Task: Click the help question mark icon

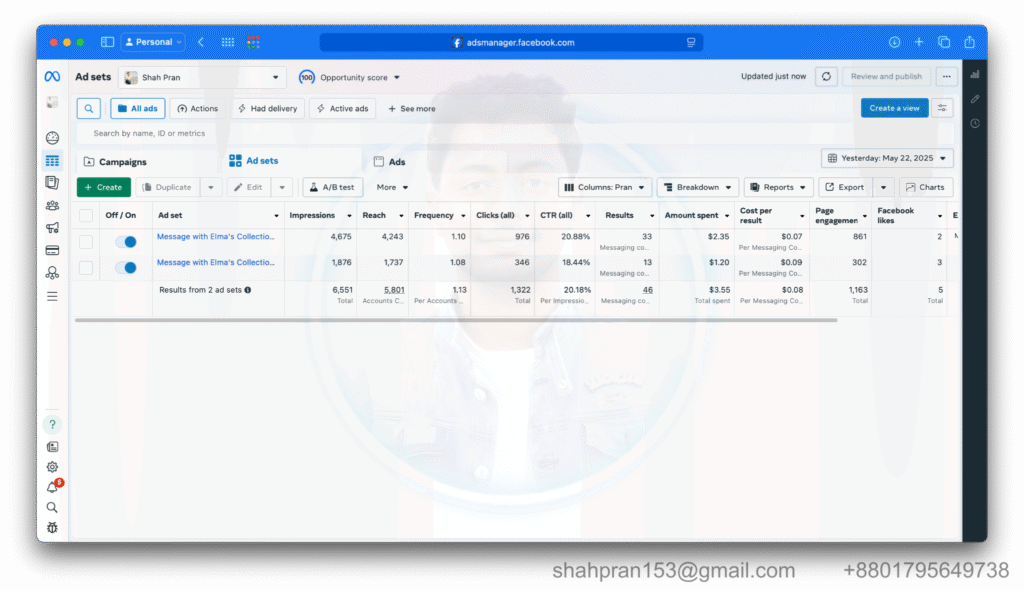Action: (x=52, y=424)
